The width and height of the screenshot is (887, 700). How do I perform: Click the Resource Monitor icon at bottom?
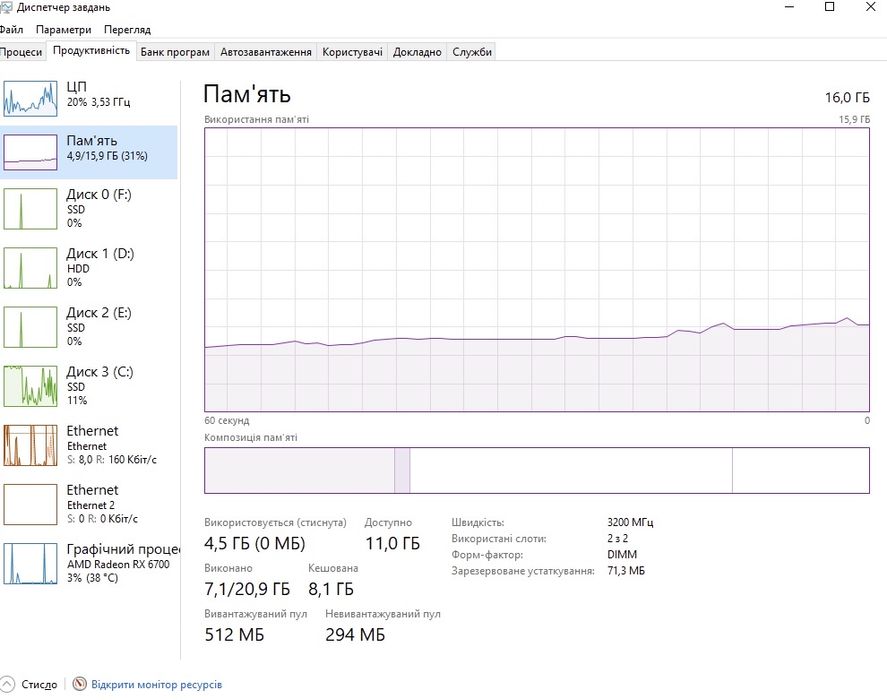click(x=80, y=685)
